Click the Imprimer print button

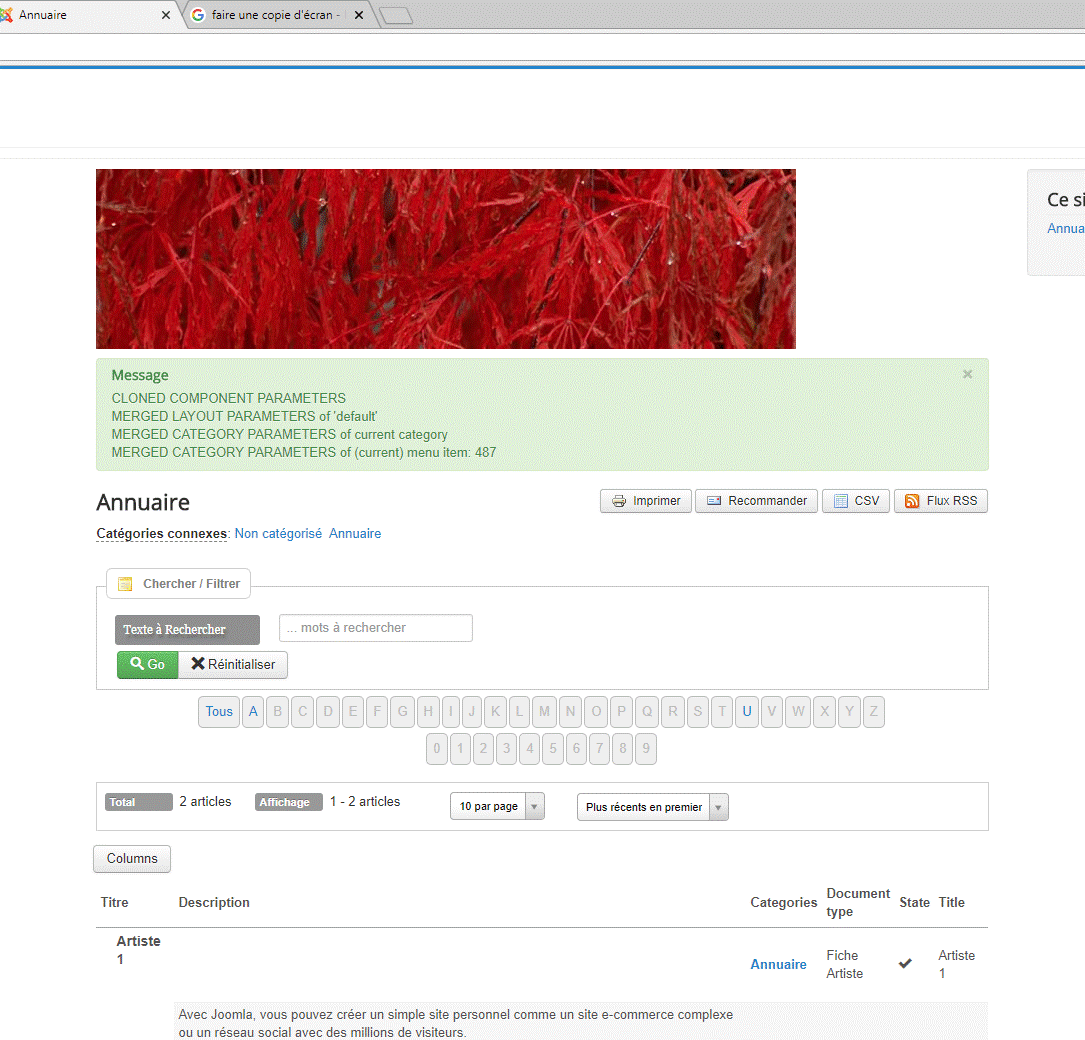646,501
